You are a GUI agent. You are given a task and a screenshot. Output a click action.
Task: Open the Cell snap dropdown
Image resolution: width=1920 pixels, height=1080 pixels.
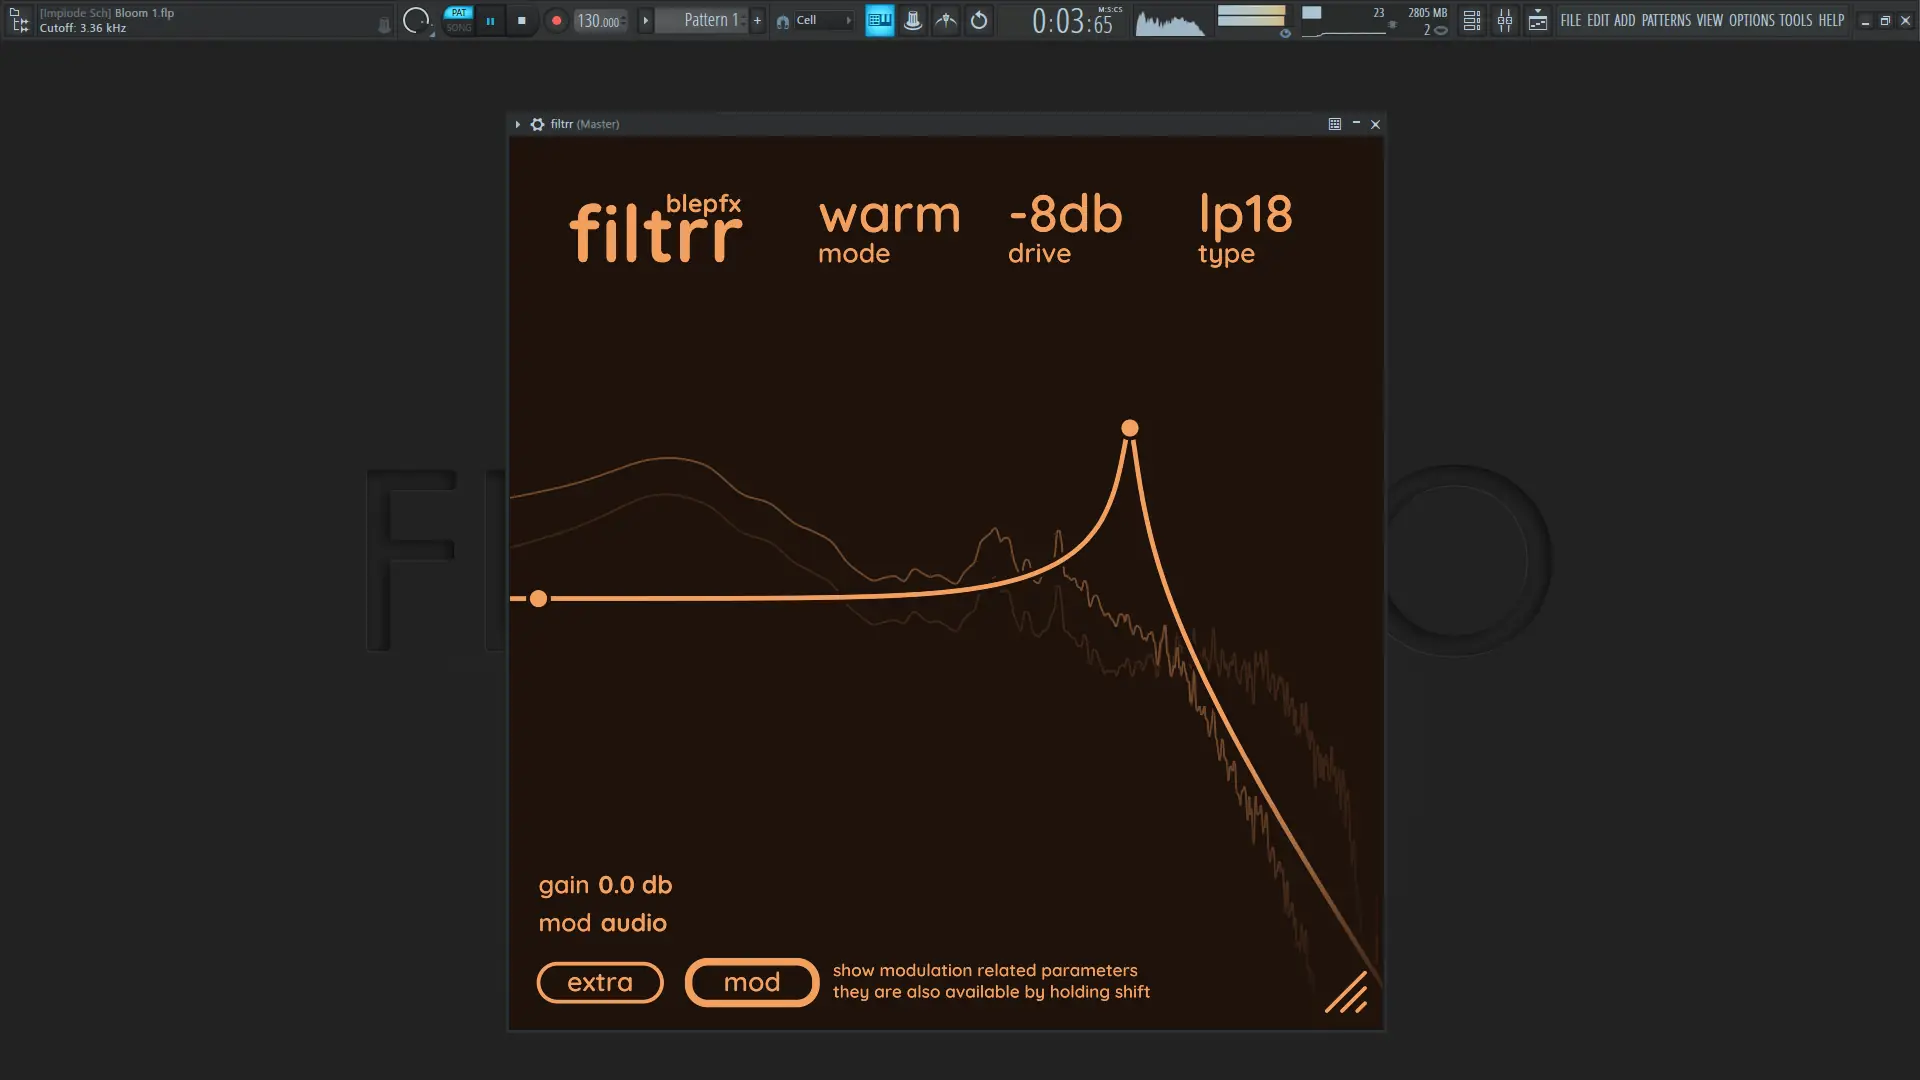820,20
